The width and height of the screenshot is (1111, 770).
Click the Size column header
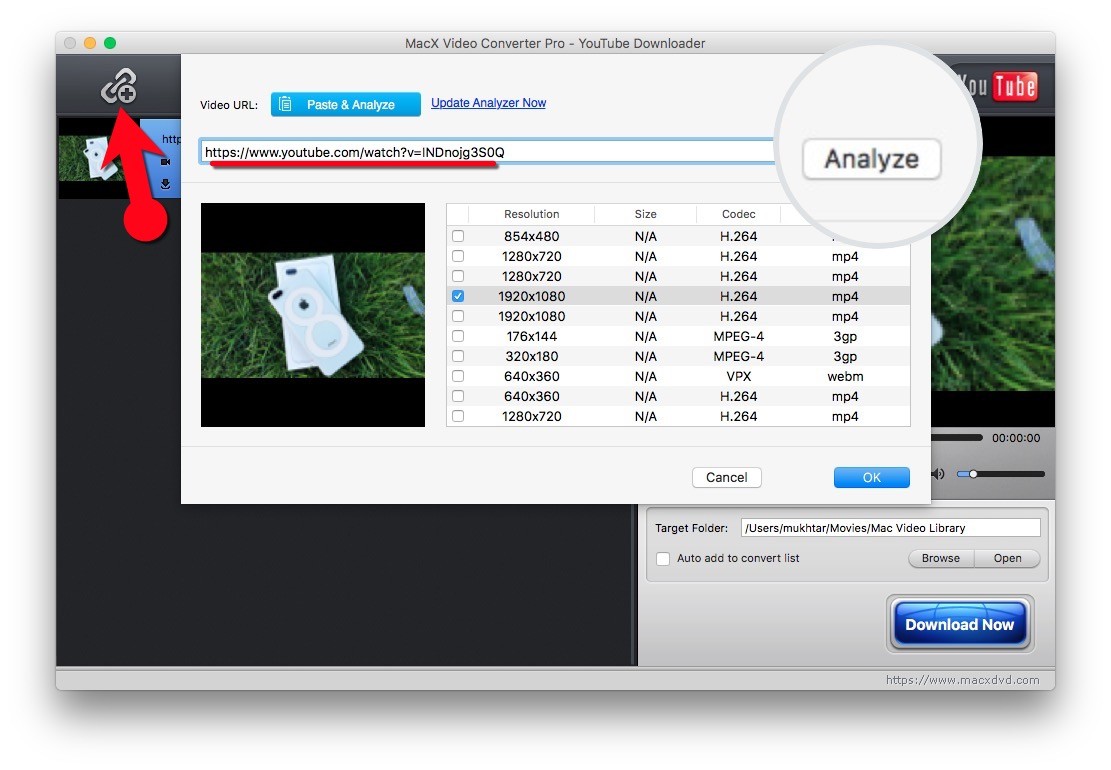[x=645, y=214]
